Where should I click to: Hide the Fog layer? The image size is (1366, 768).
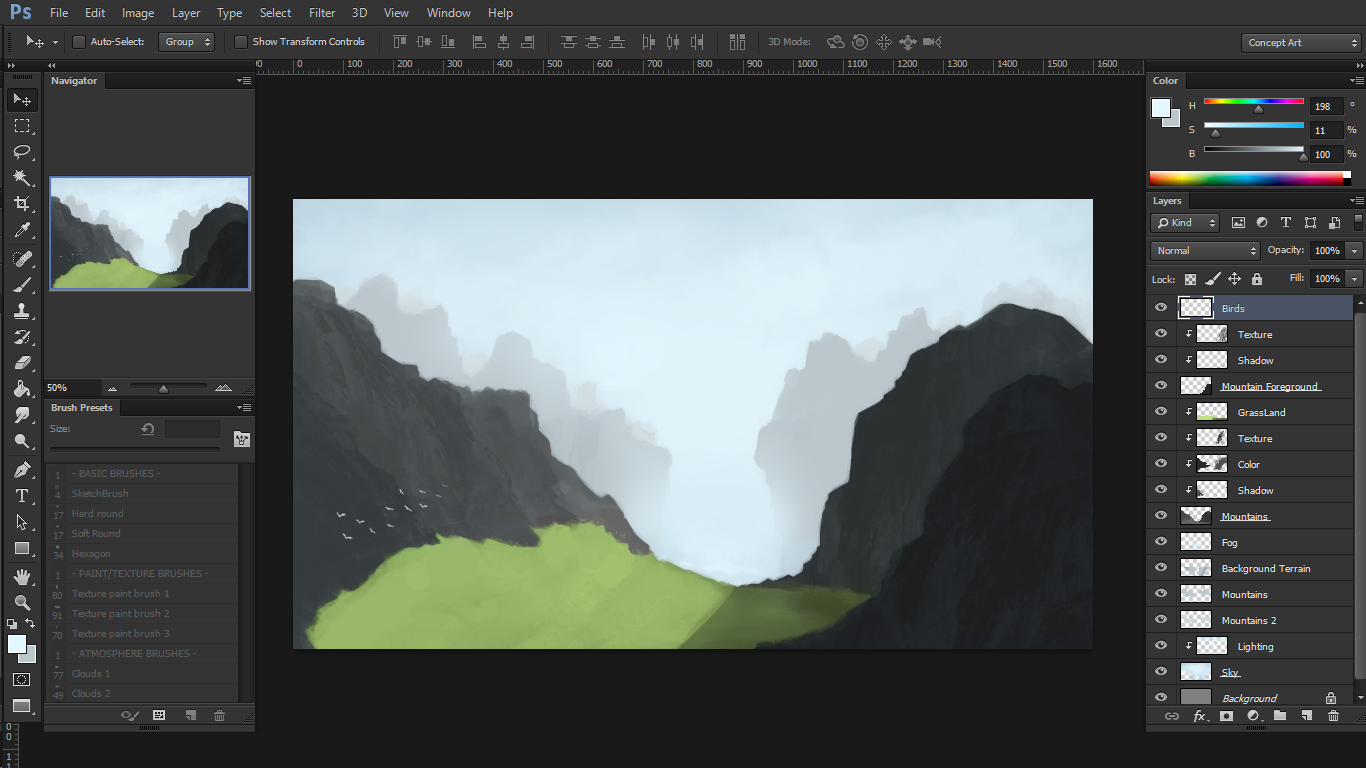(x=1161, y=542)
